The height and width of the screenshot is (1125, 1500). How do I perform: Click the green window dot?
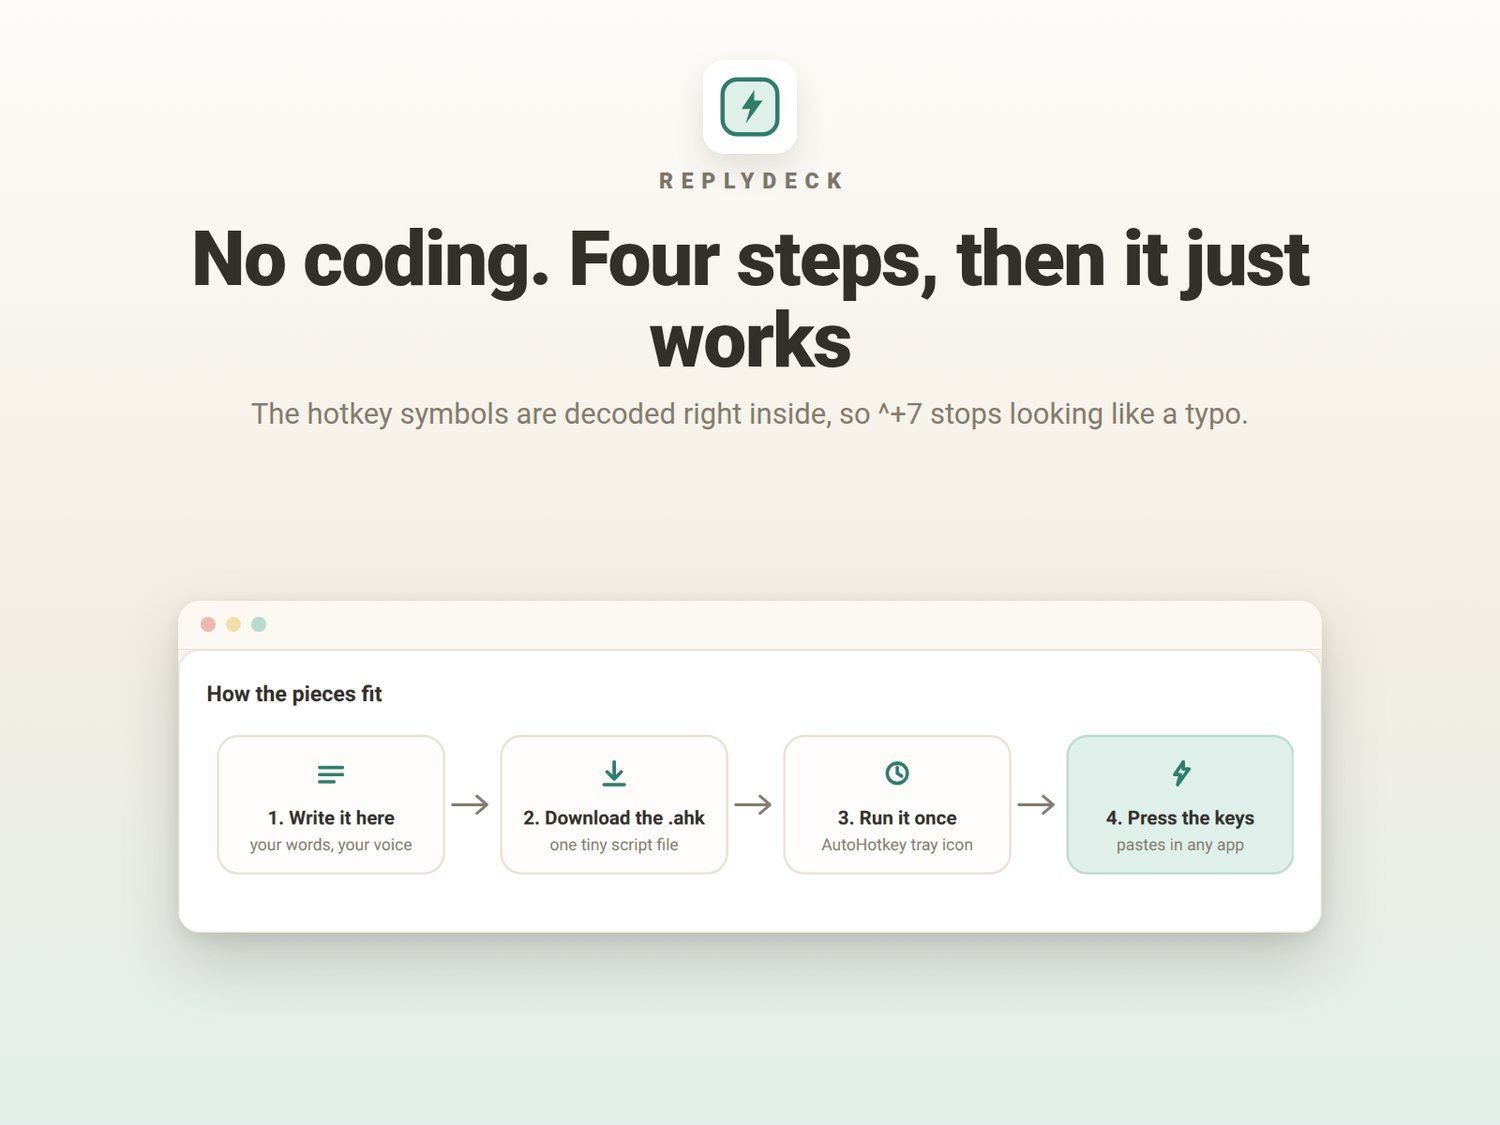pos(259,624)
